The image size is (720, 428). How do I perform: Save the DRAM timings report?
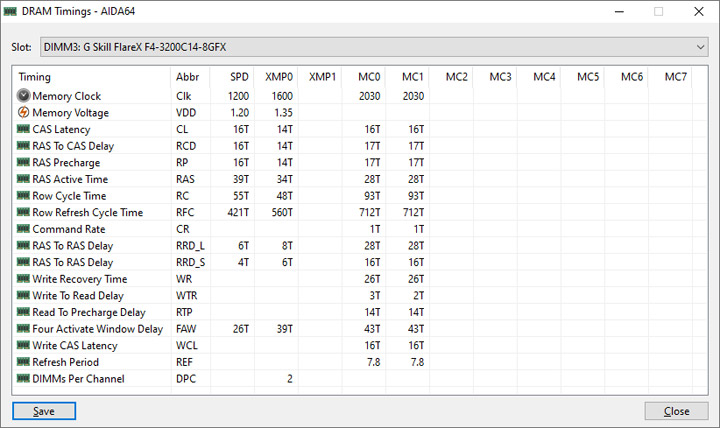click(44, 411)
